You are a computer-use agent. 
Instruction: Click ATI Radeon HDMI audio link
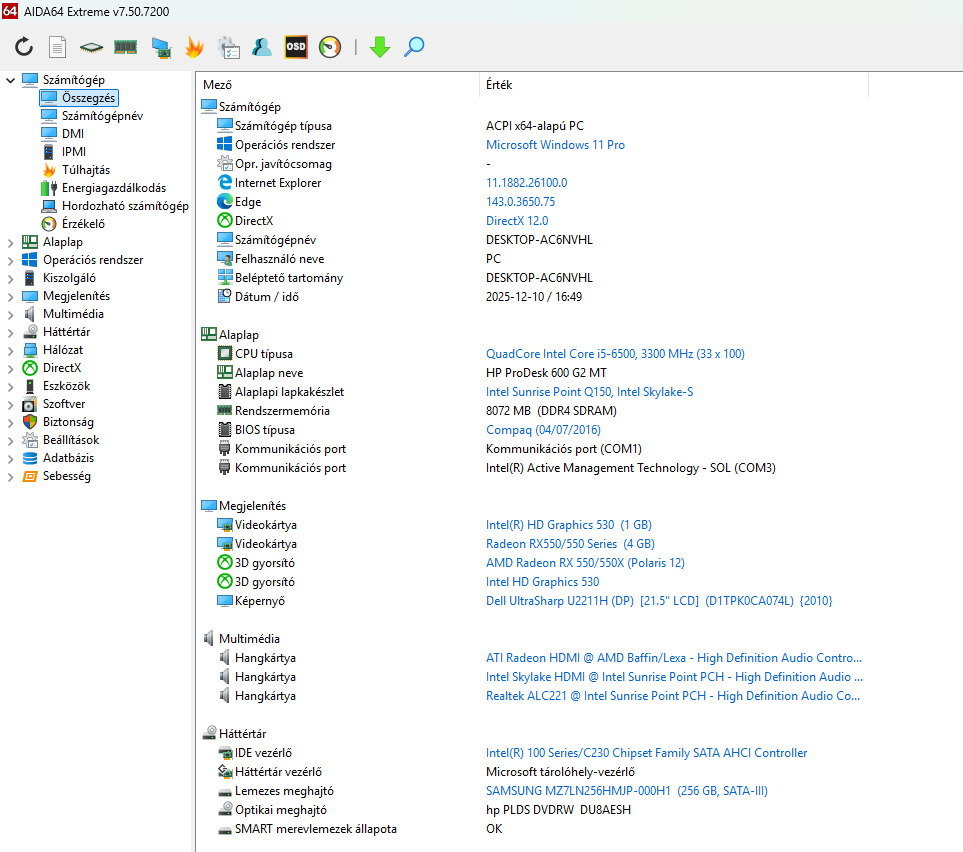[674, 658]
